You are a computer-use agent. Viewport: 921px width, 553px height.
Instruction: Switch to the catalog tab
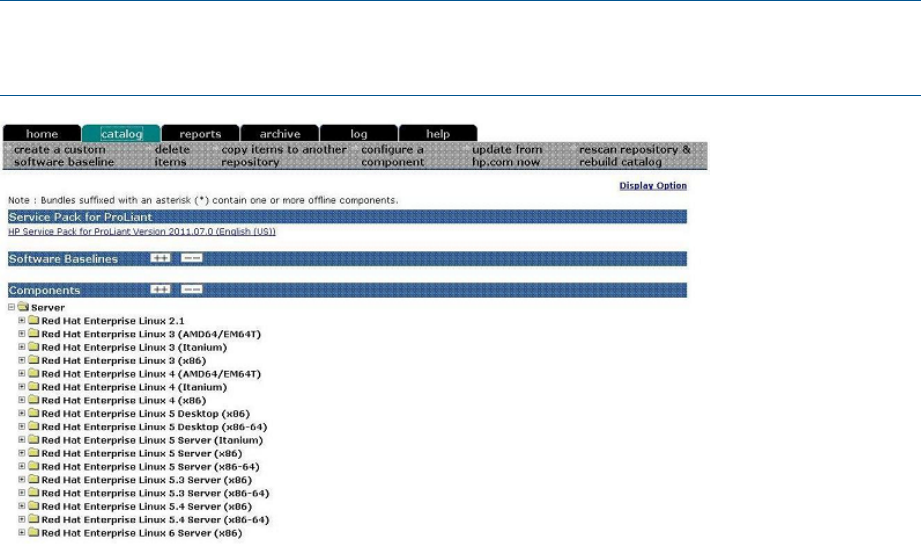point(121,133)
